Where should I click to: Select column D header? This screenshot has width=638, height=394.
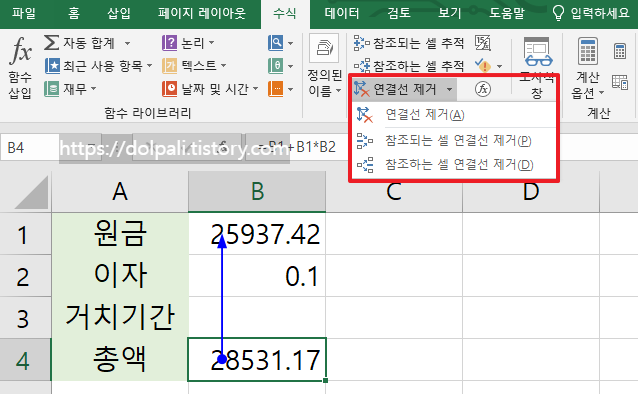tap(531, 192)
